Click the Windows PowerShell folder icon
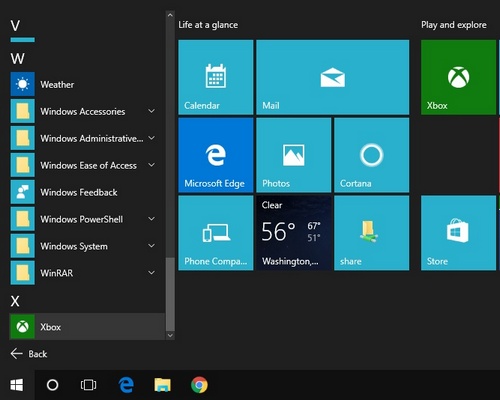Viewport: 500px width, 400px height. tap(22, 219)
